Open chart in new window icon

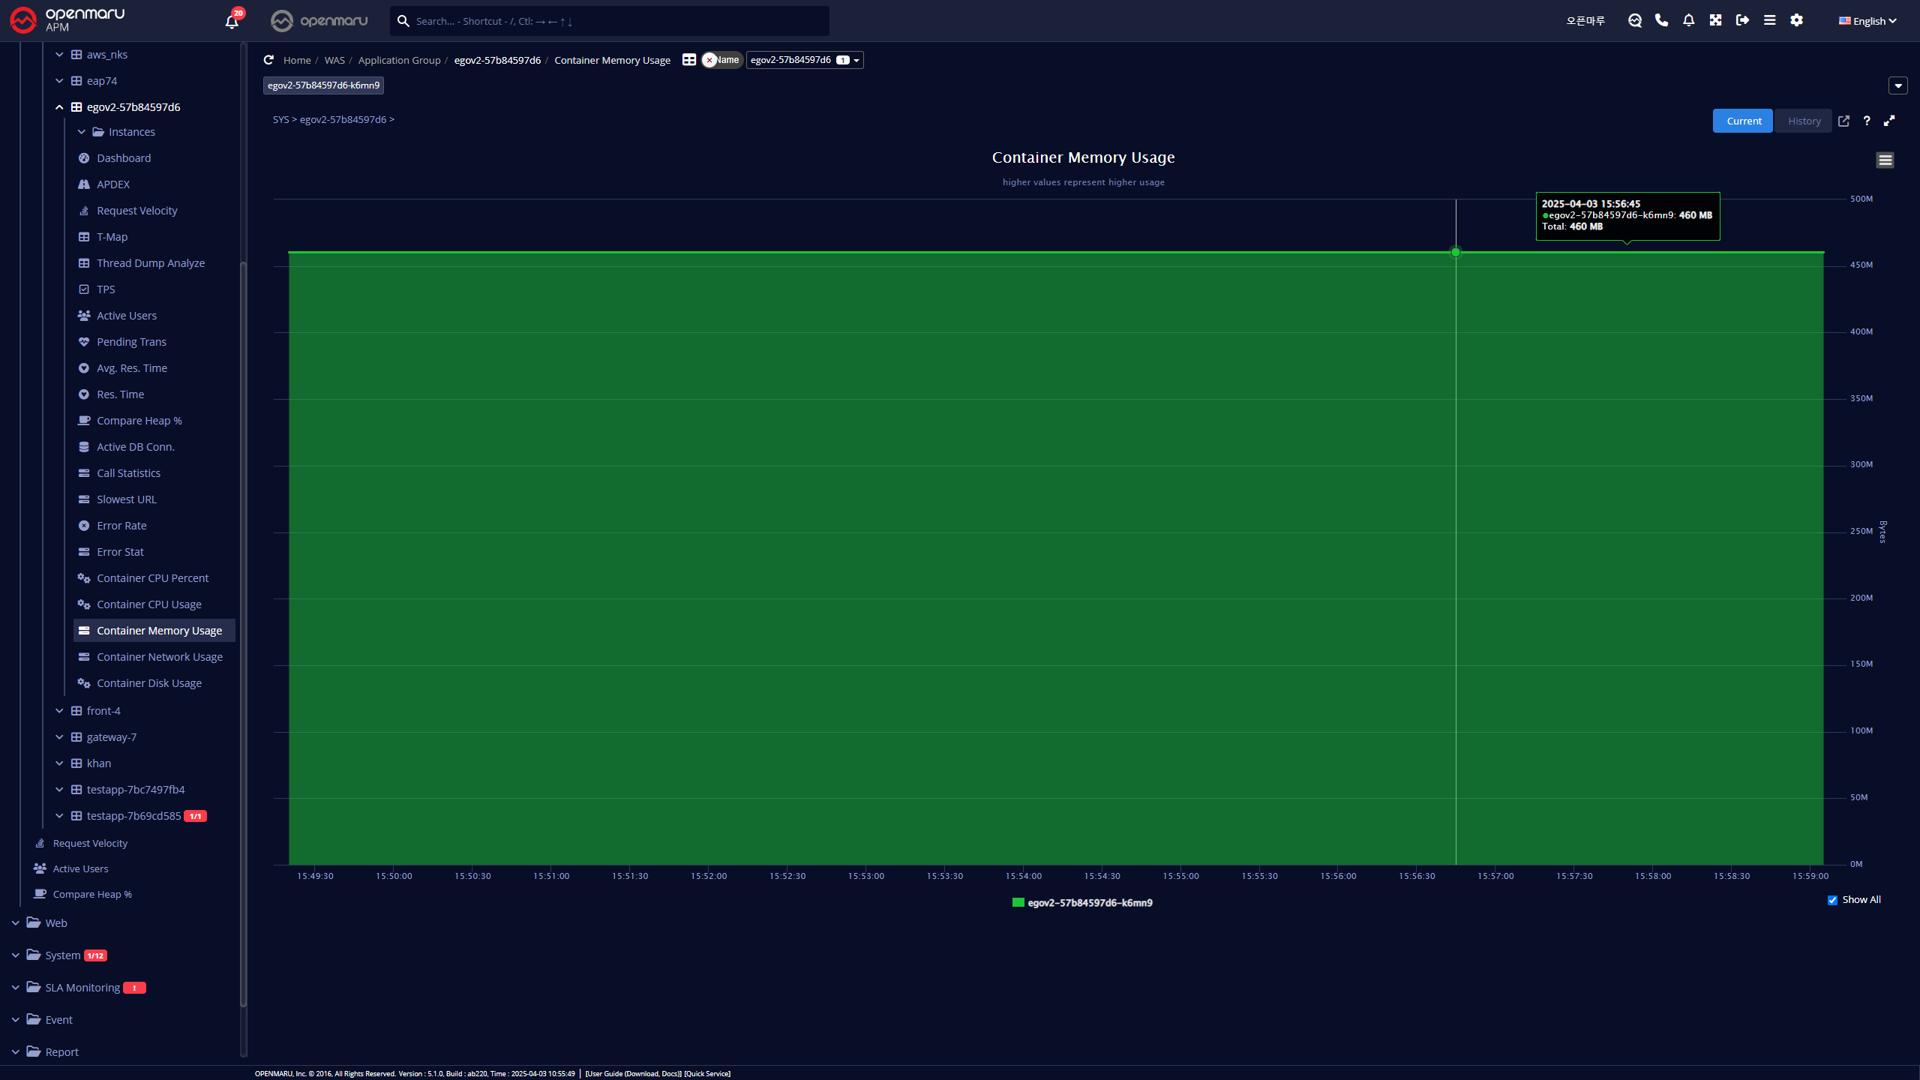tap(1843, 121)
